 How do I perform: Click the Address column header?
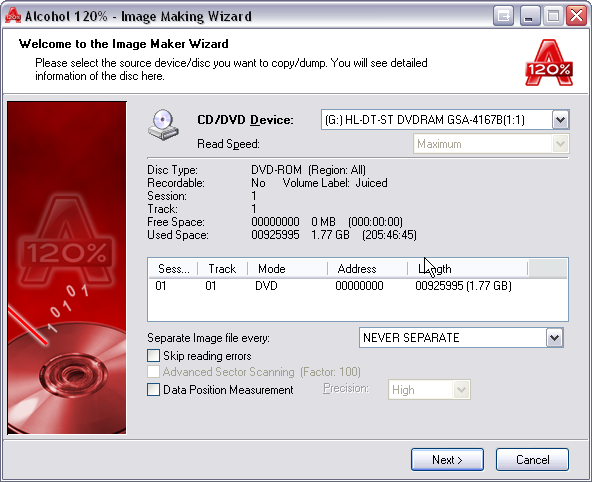[x=367, y=269]
